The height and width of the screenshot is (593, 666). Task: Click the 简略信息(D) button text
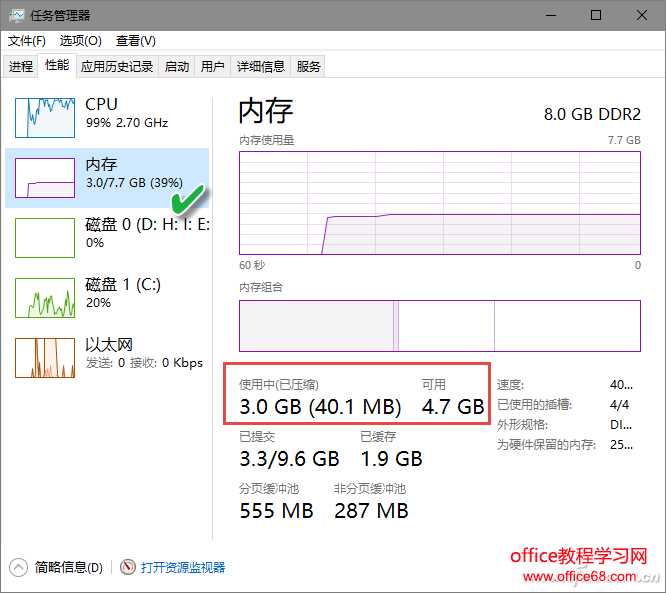coord(68,567)
